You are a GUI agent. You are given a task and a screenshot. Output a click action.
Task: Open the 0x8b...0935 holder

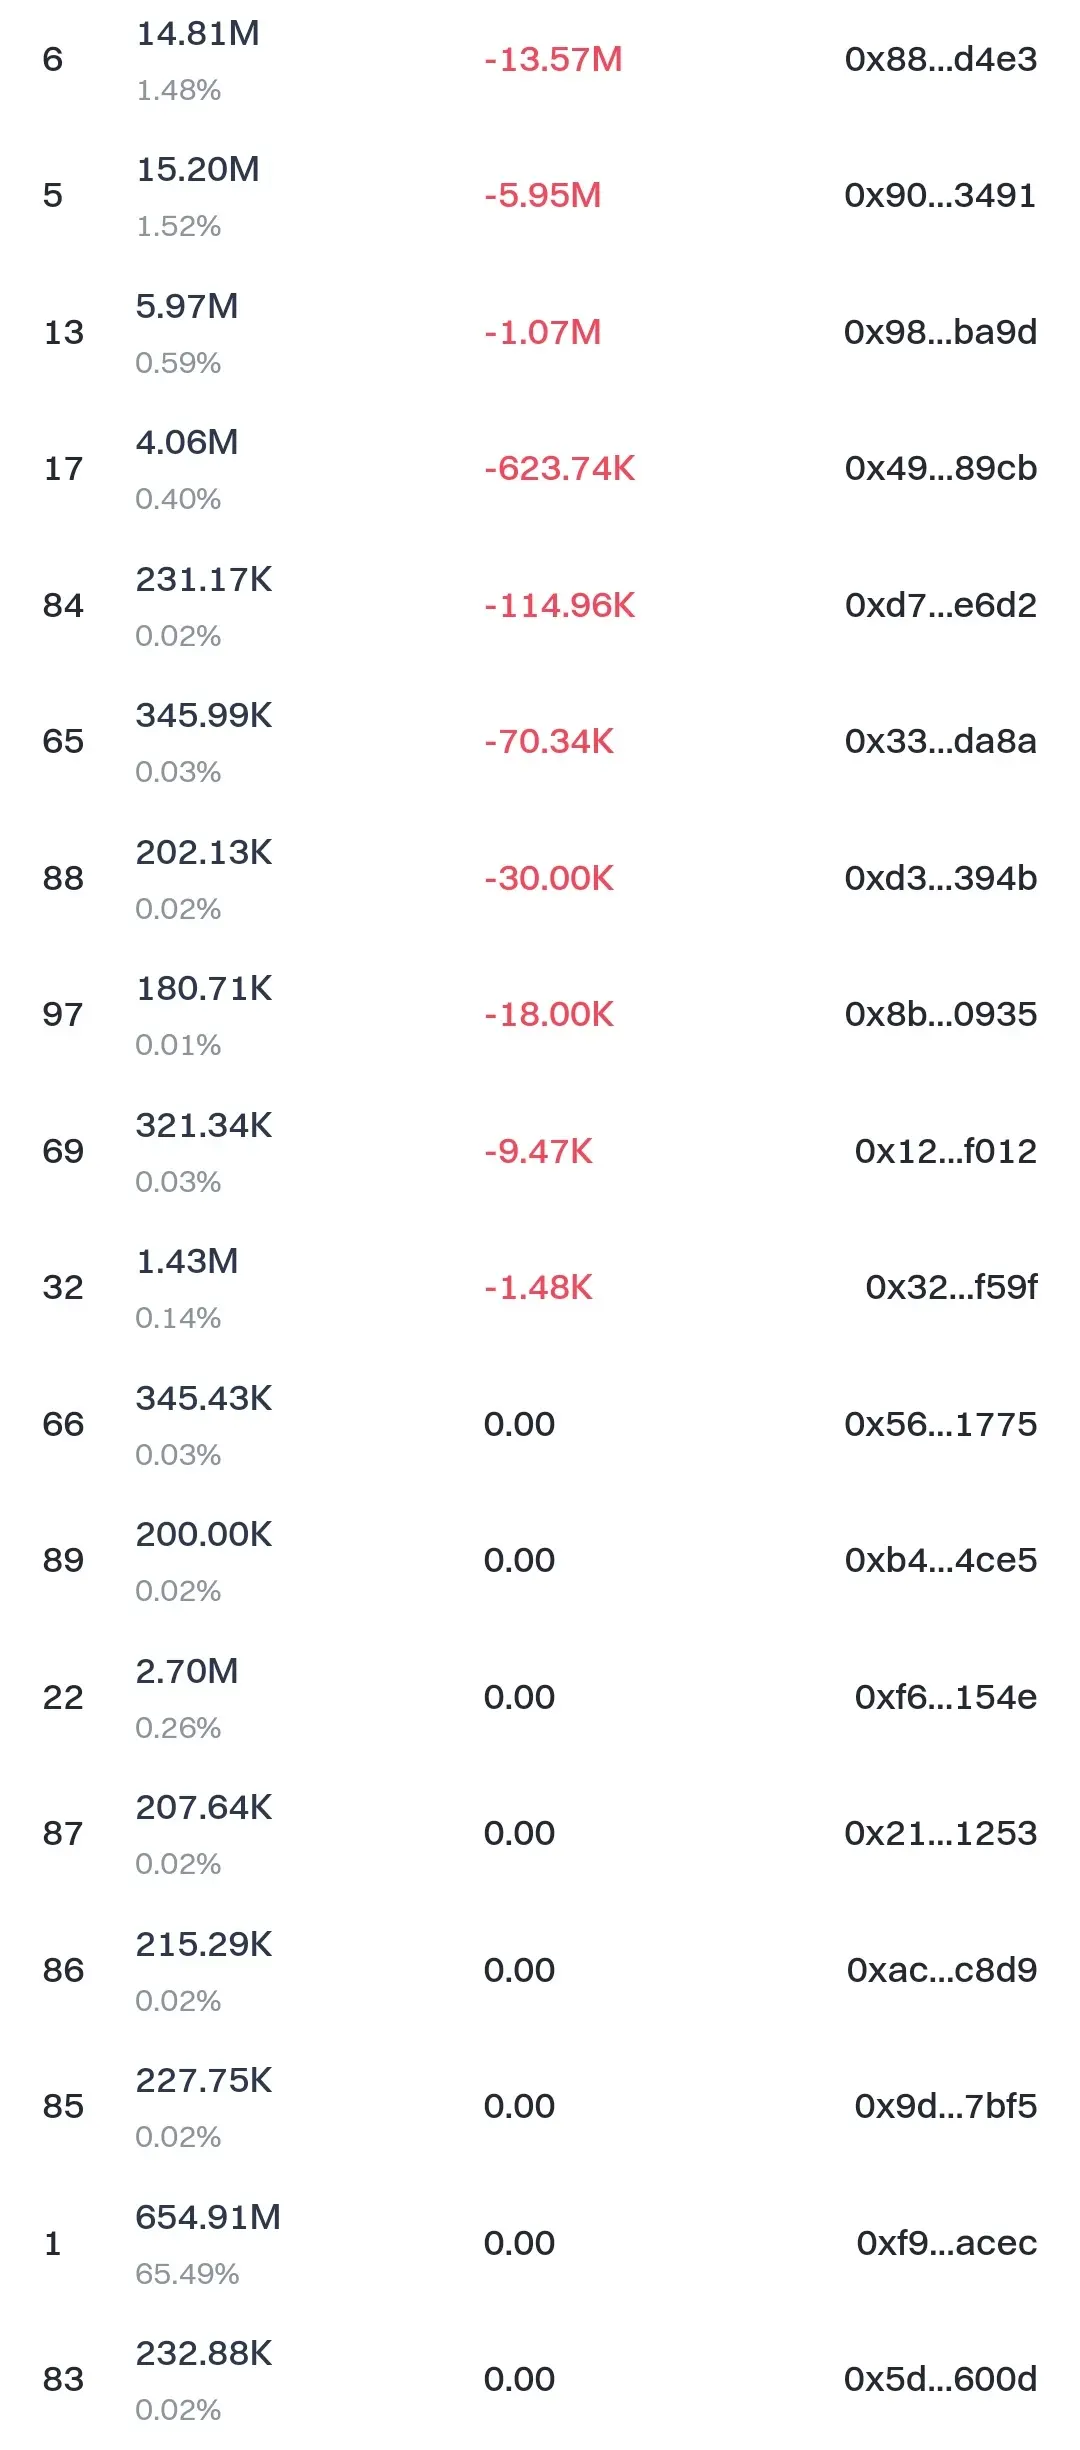pyautogui.click(x=940, y=1015)
